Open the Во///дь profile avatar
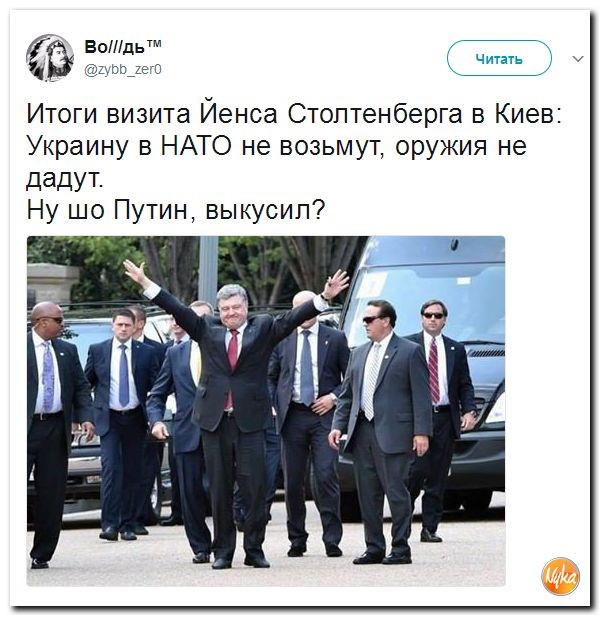 pyautogui.click(x=50, y=57)
